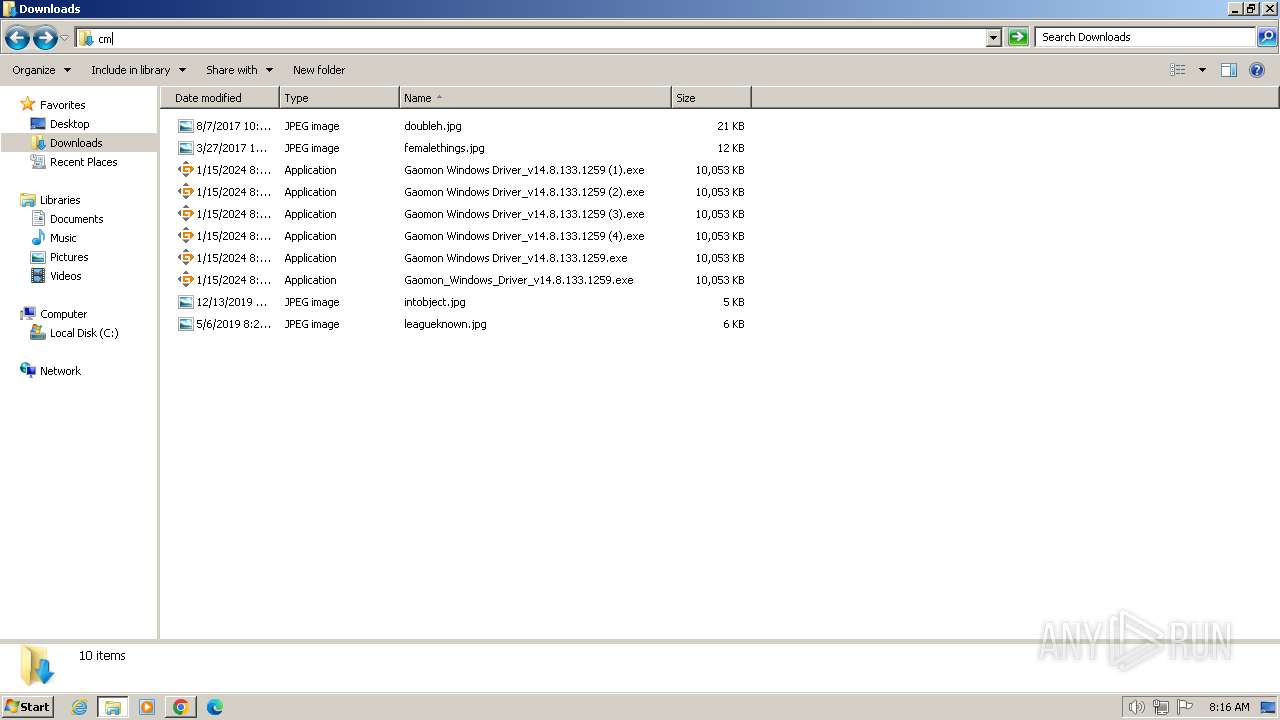This screenshot has width=1280, height=720.
Task: Click the 8:16 AM clock
Action: click(1229, 707)
